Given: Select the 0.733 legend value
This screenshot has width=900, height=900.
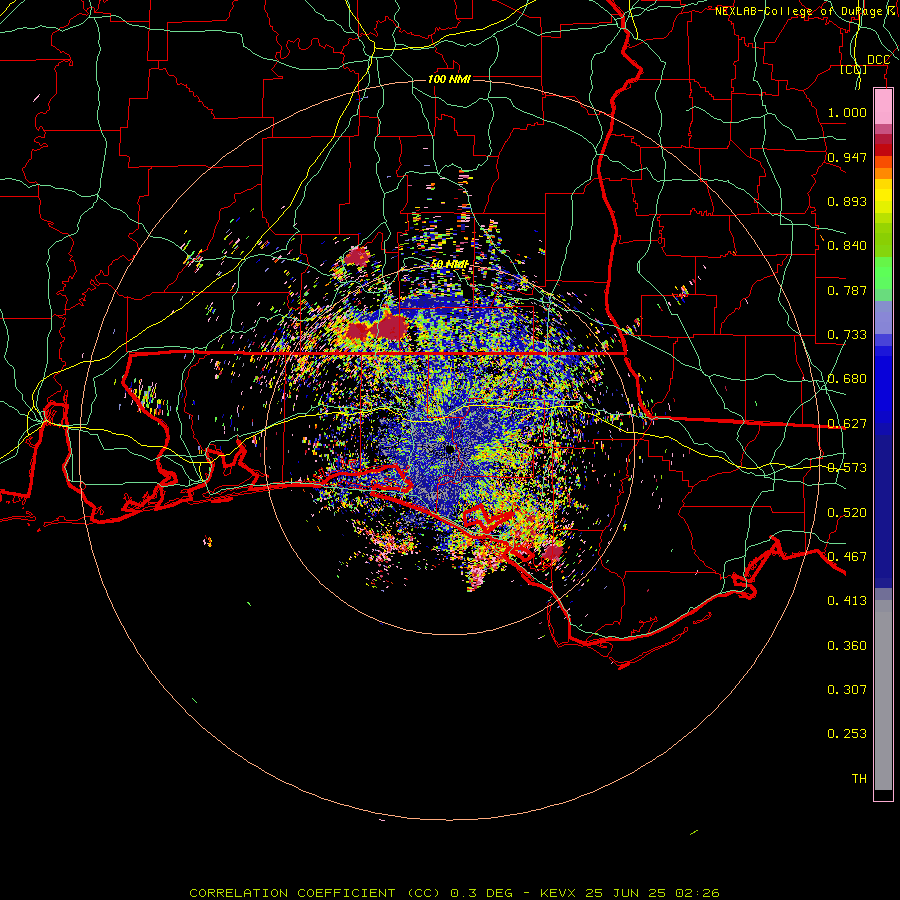Looking at the screenshot, I should (847, 335).
